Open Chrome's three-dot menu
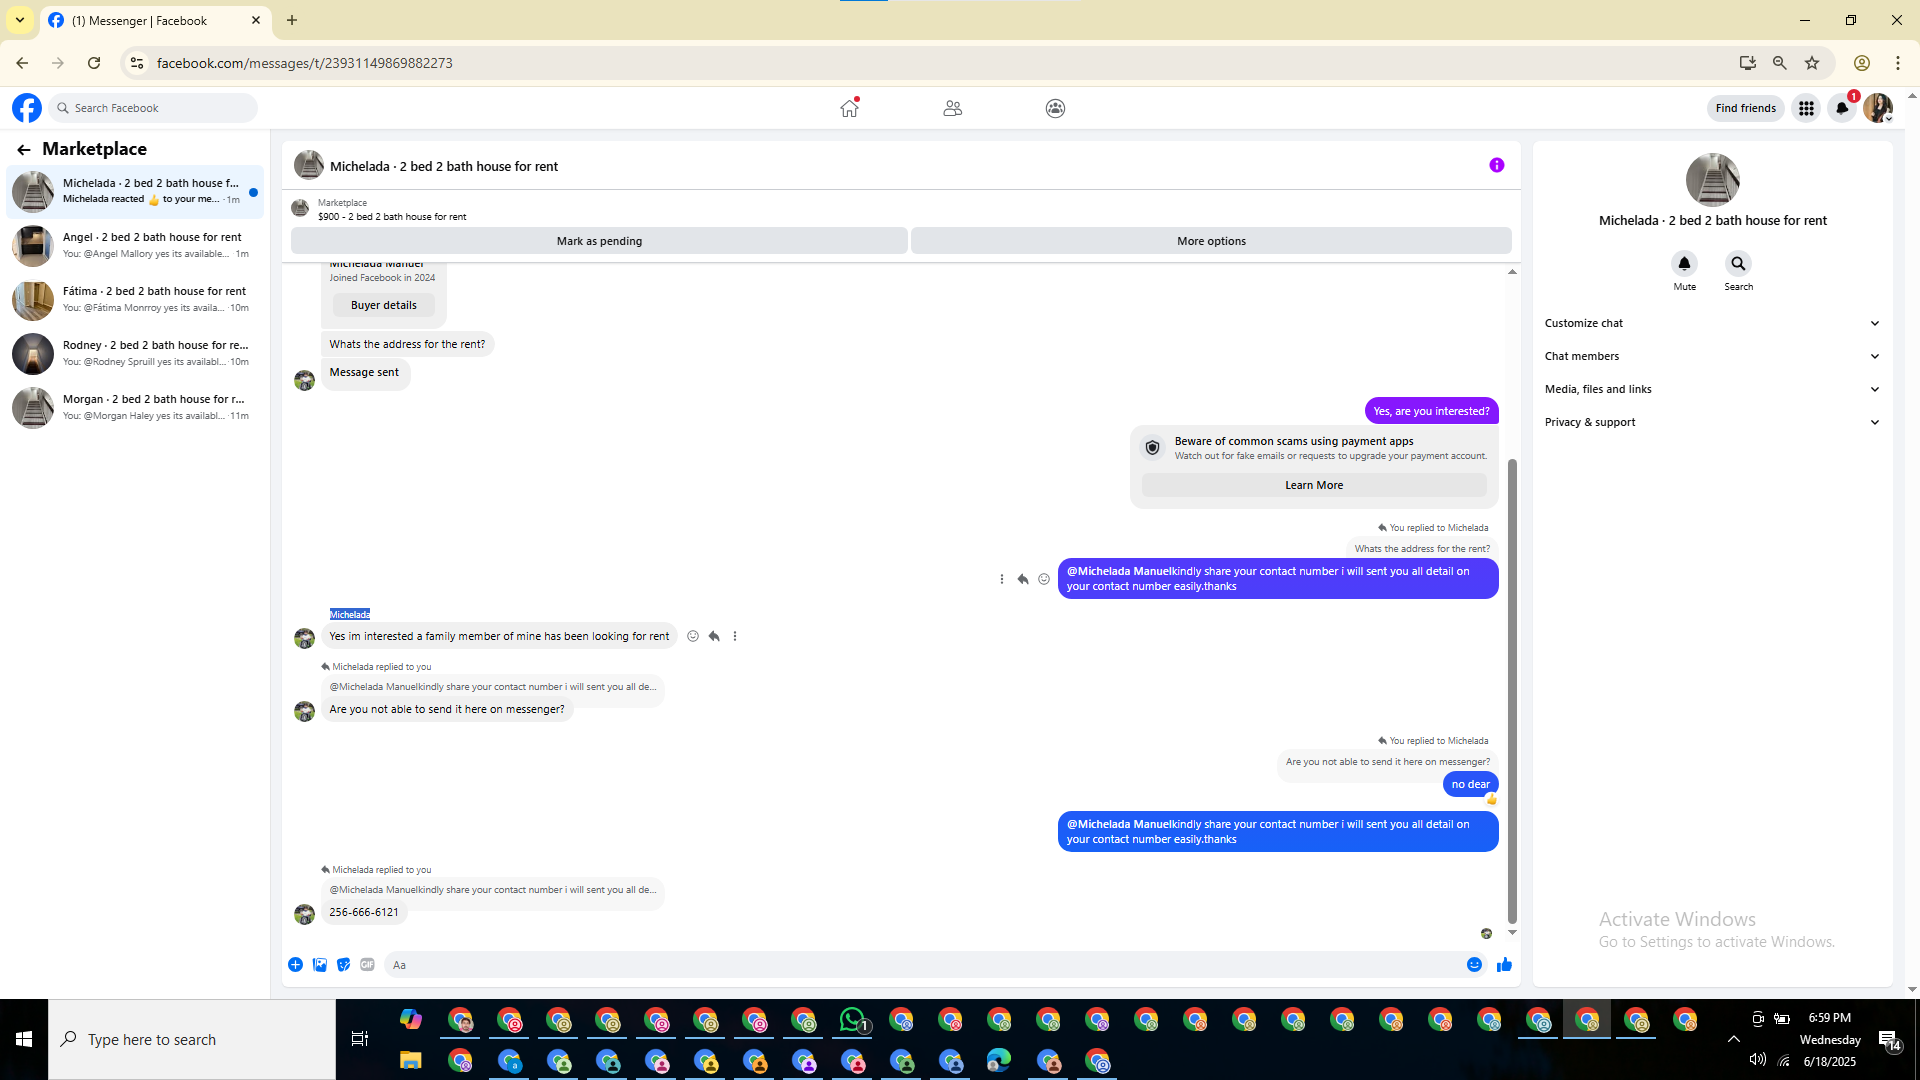Viewport: 1920px width, 1080px height. [1898, 63]
